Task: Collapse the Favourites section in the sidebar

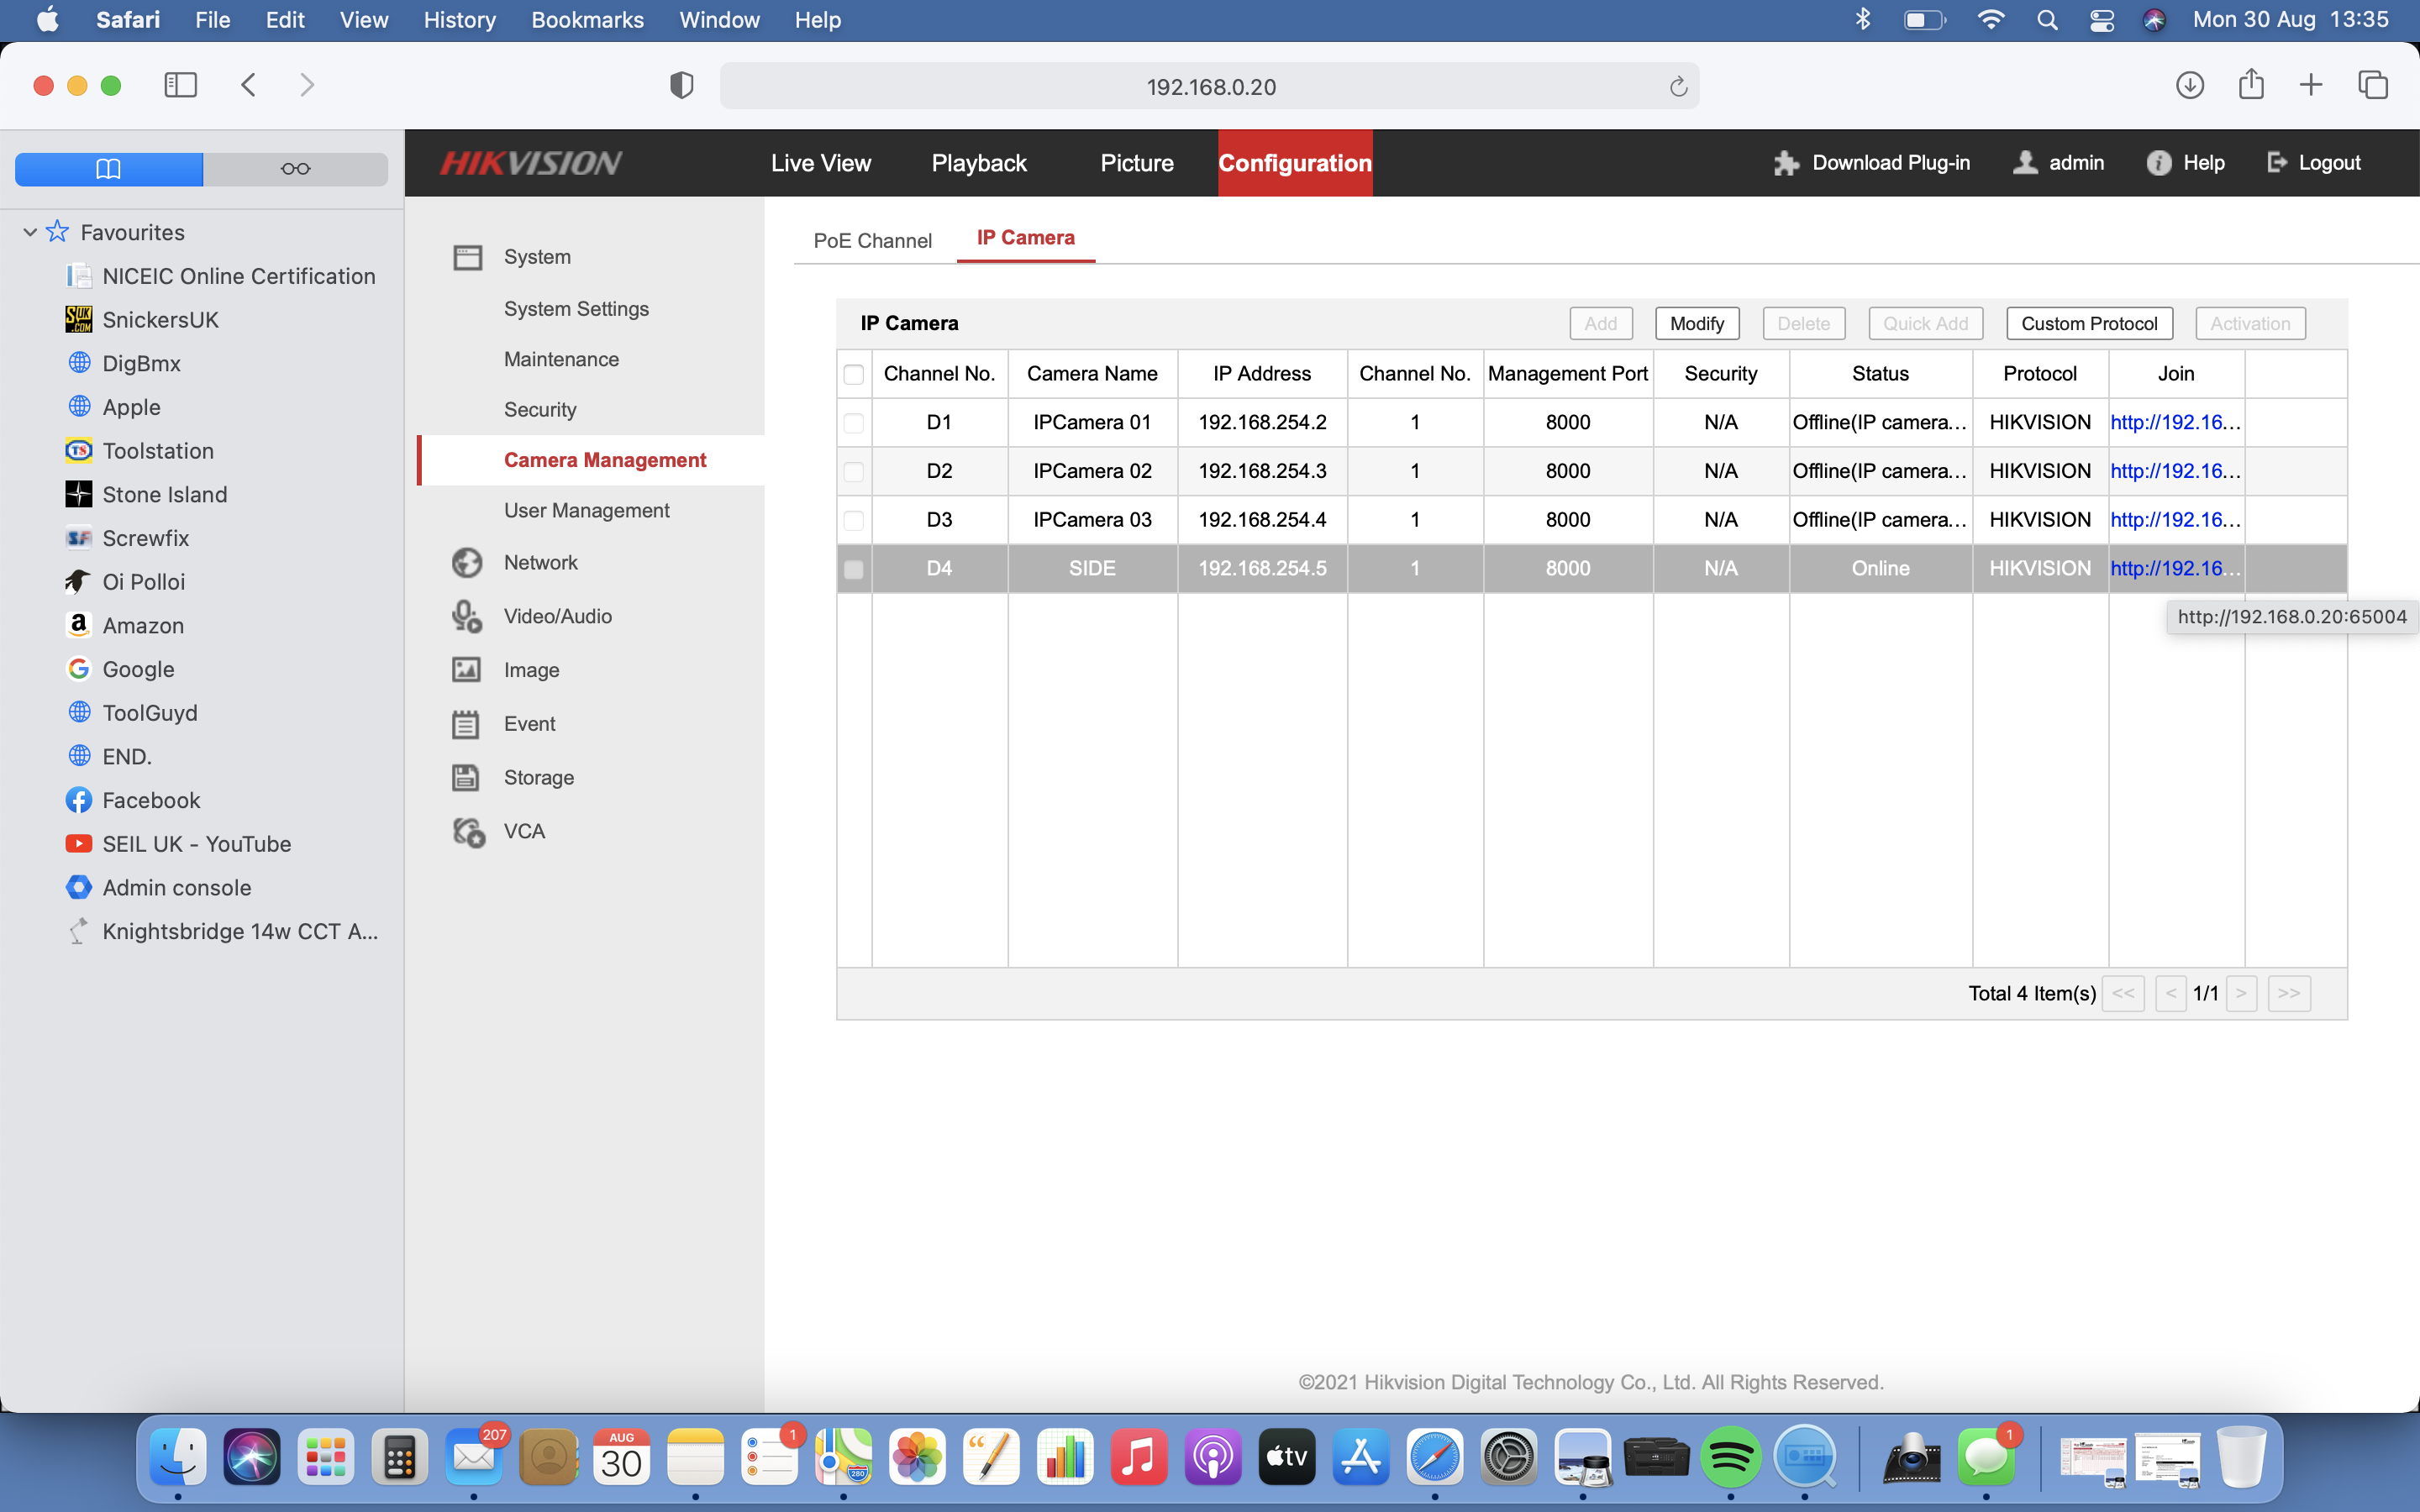Action: pos(29,232)
